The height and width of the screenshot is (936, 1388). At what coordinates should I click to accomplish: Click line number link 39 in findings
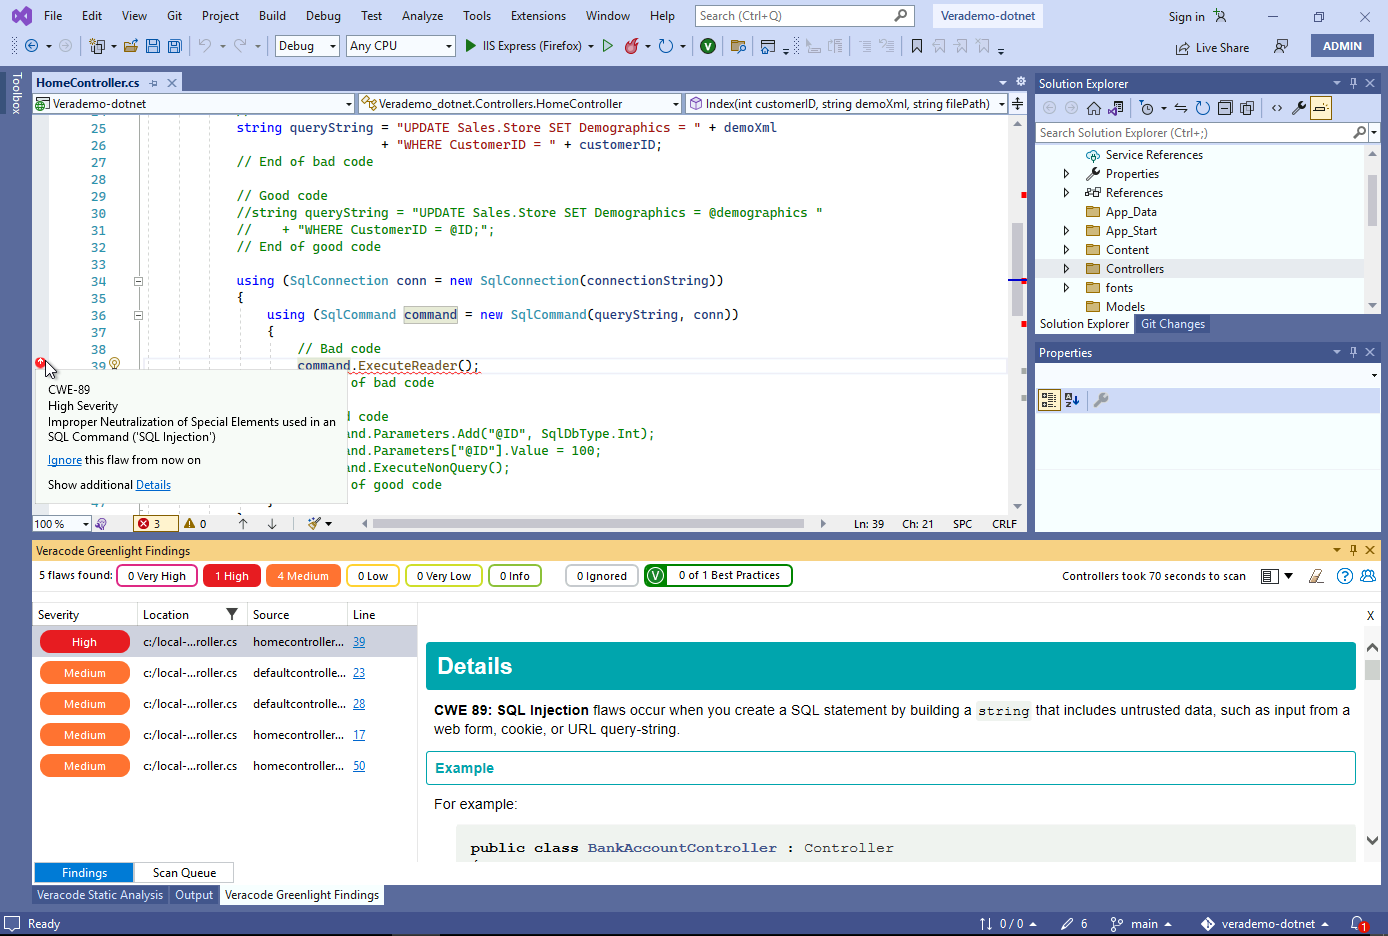[359, 642]
